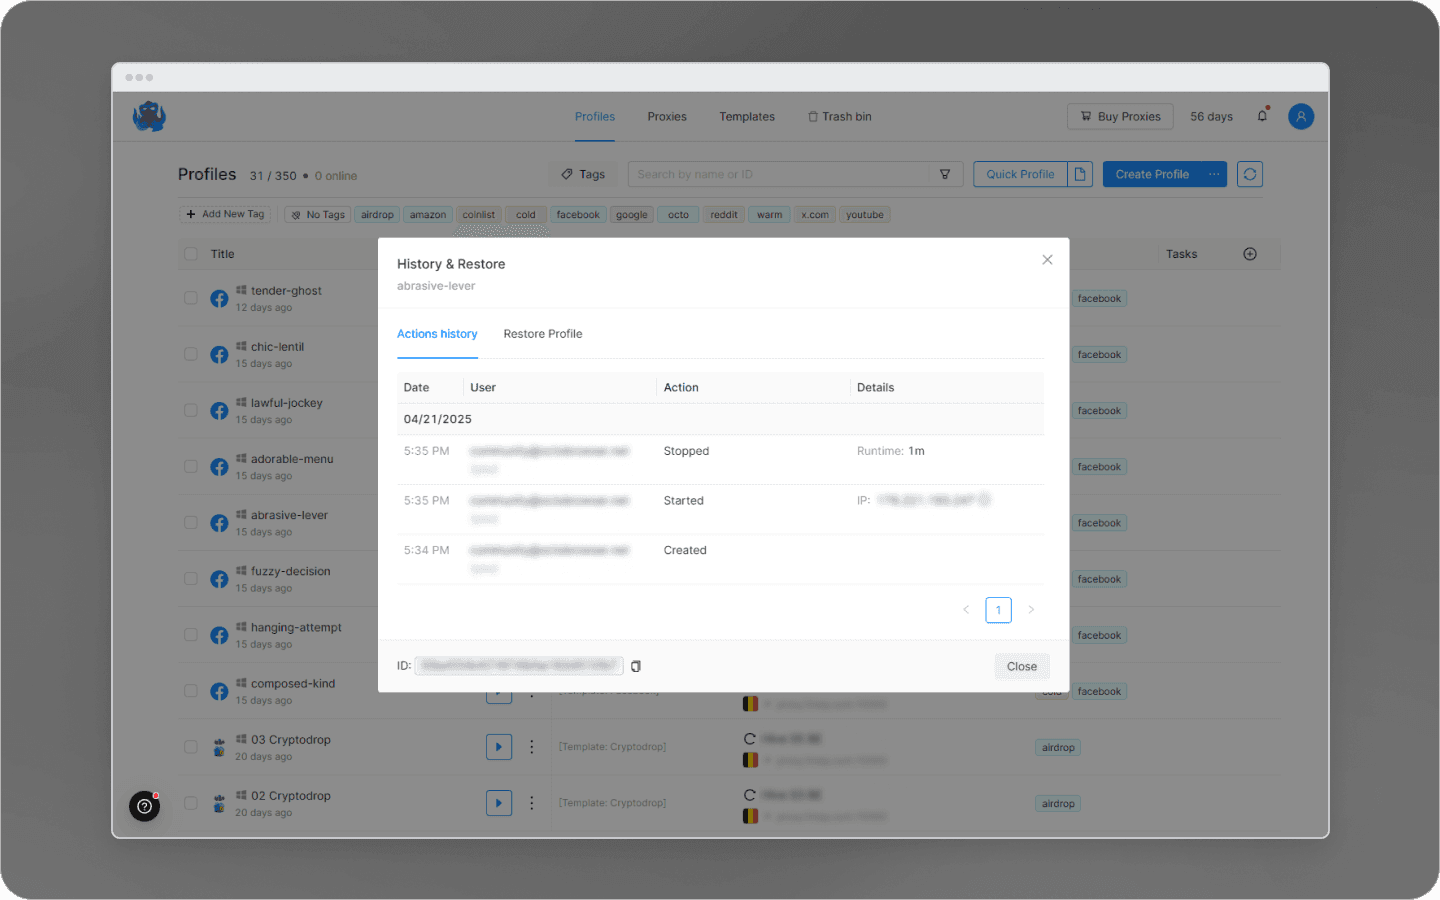
Task: Click the app logo in the header
Action: tap(149, 117)
